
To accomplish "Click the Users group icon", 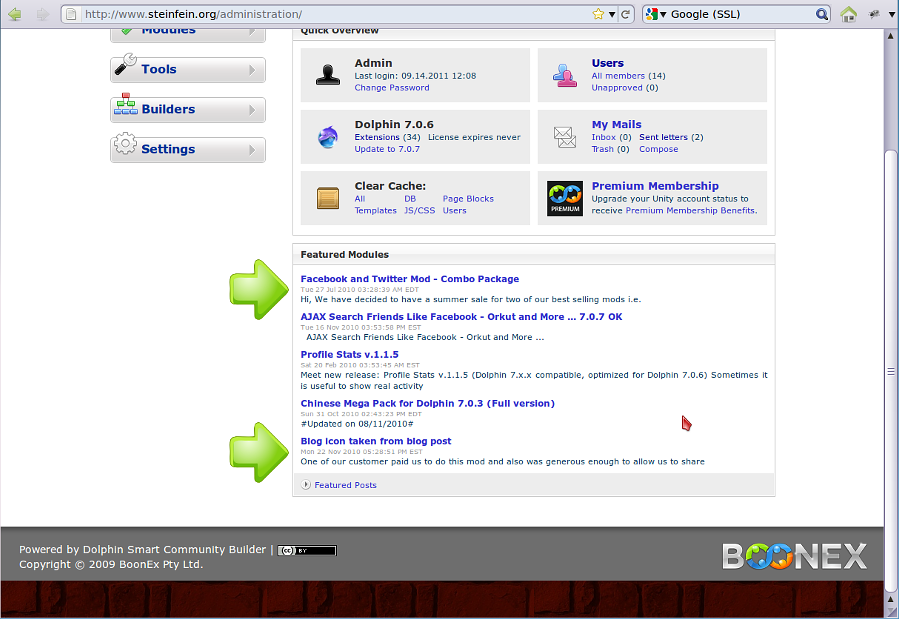I will tap(565, 75).
